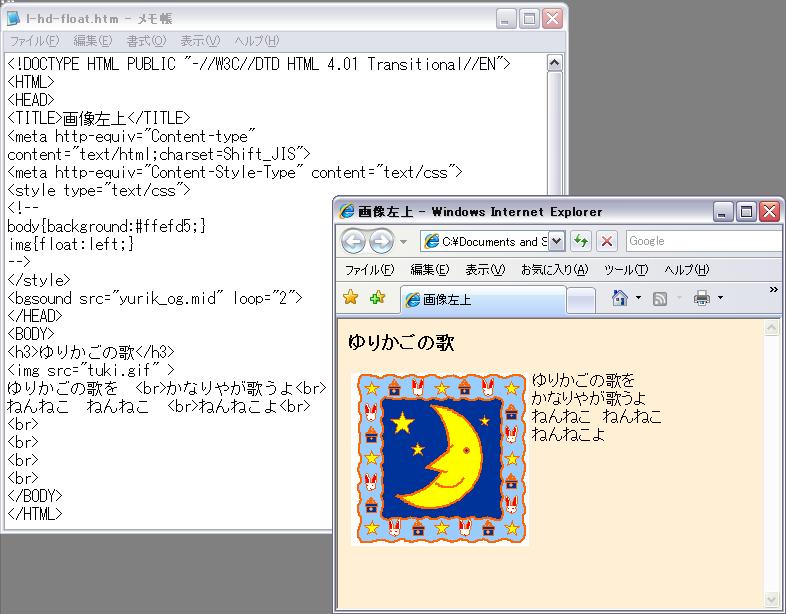The image size is (786, 614).
Task: Open ヘルプ(H) menu in Notepad
Action: pyautogui.click(x=256, y=41)
